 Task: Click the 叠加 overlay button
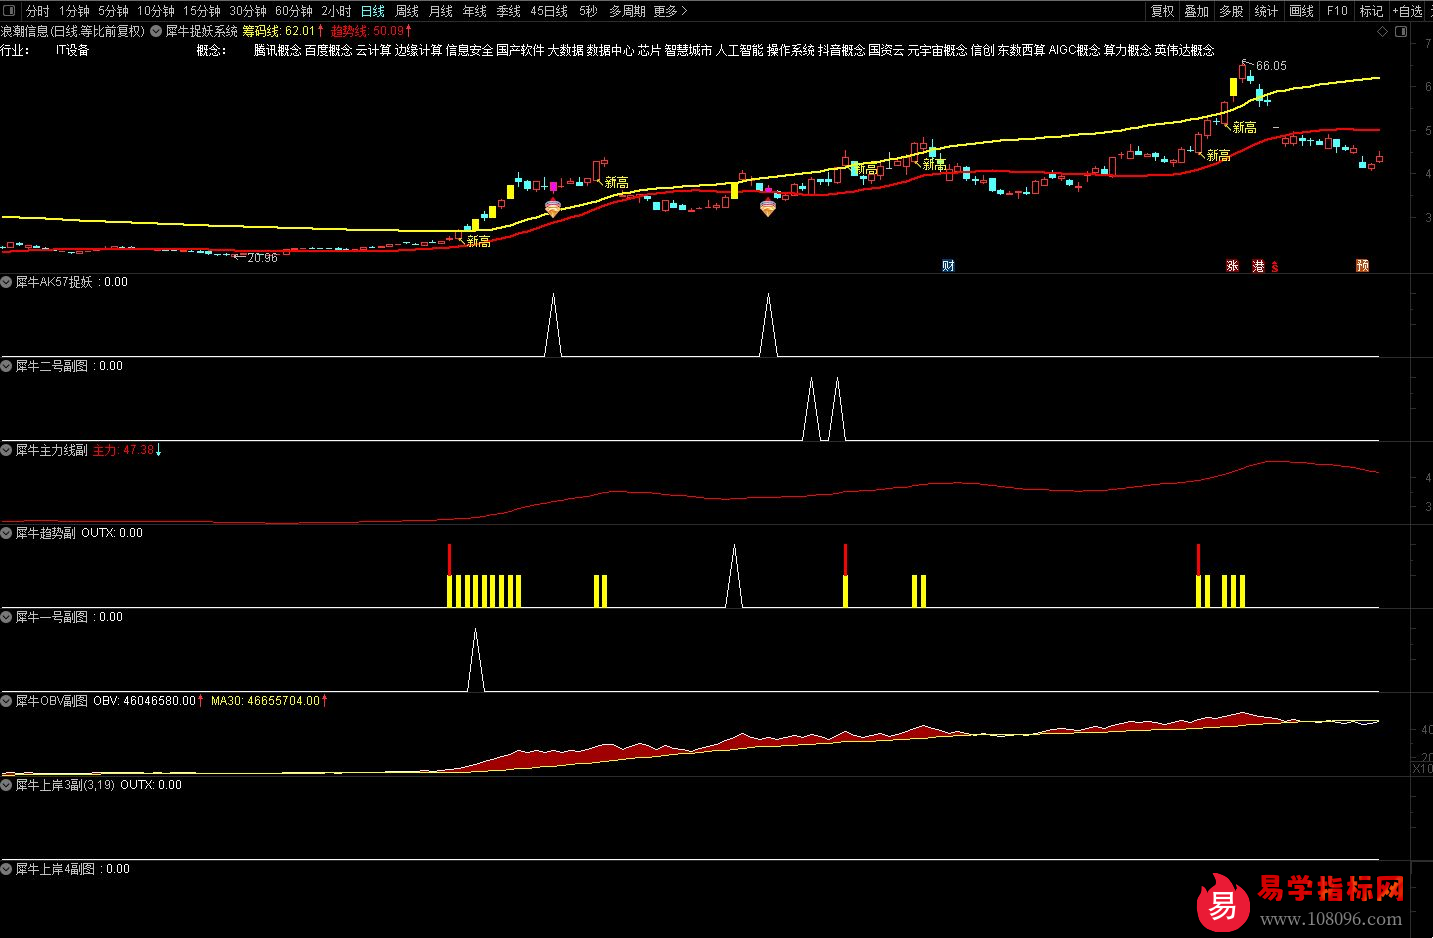click(1197, 11)
